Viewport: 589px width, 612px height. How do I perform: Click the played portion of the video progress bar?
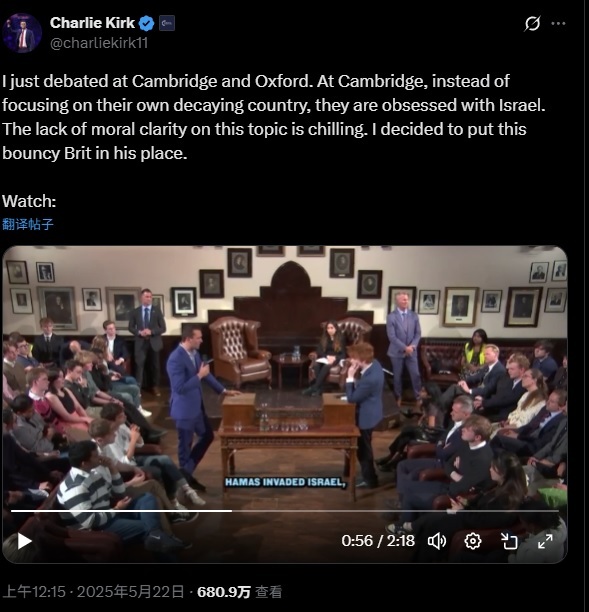121,511
